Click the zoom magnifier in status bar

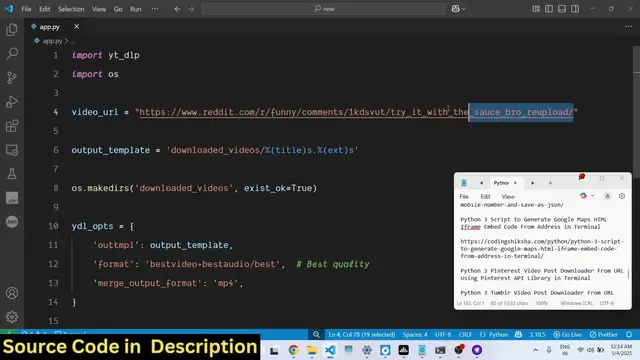(x=316, y=334)
